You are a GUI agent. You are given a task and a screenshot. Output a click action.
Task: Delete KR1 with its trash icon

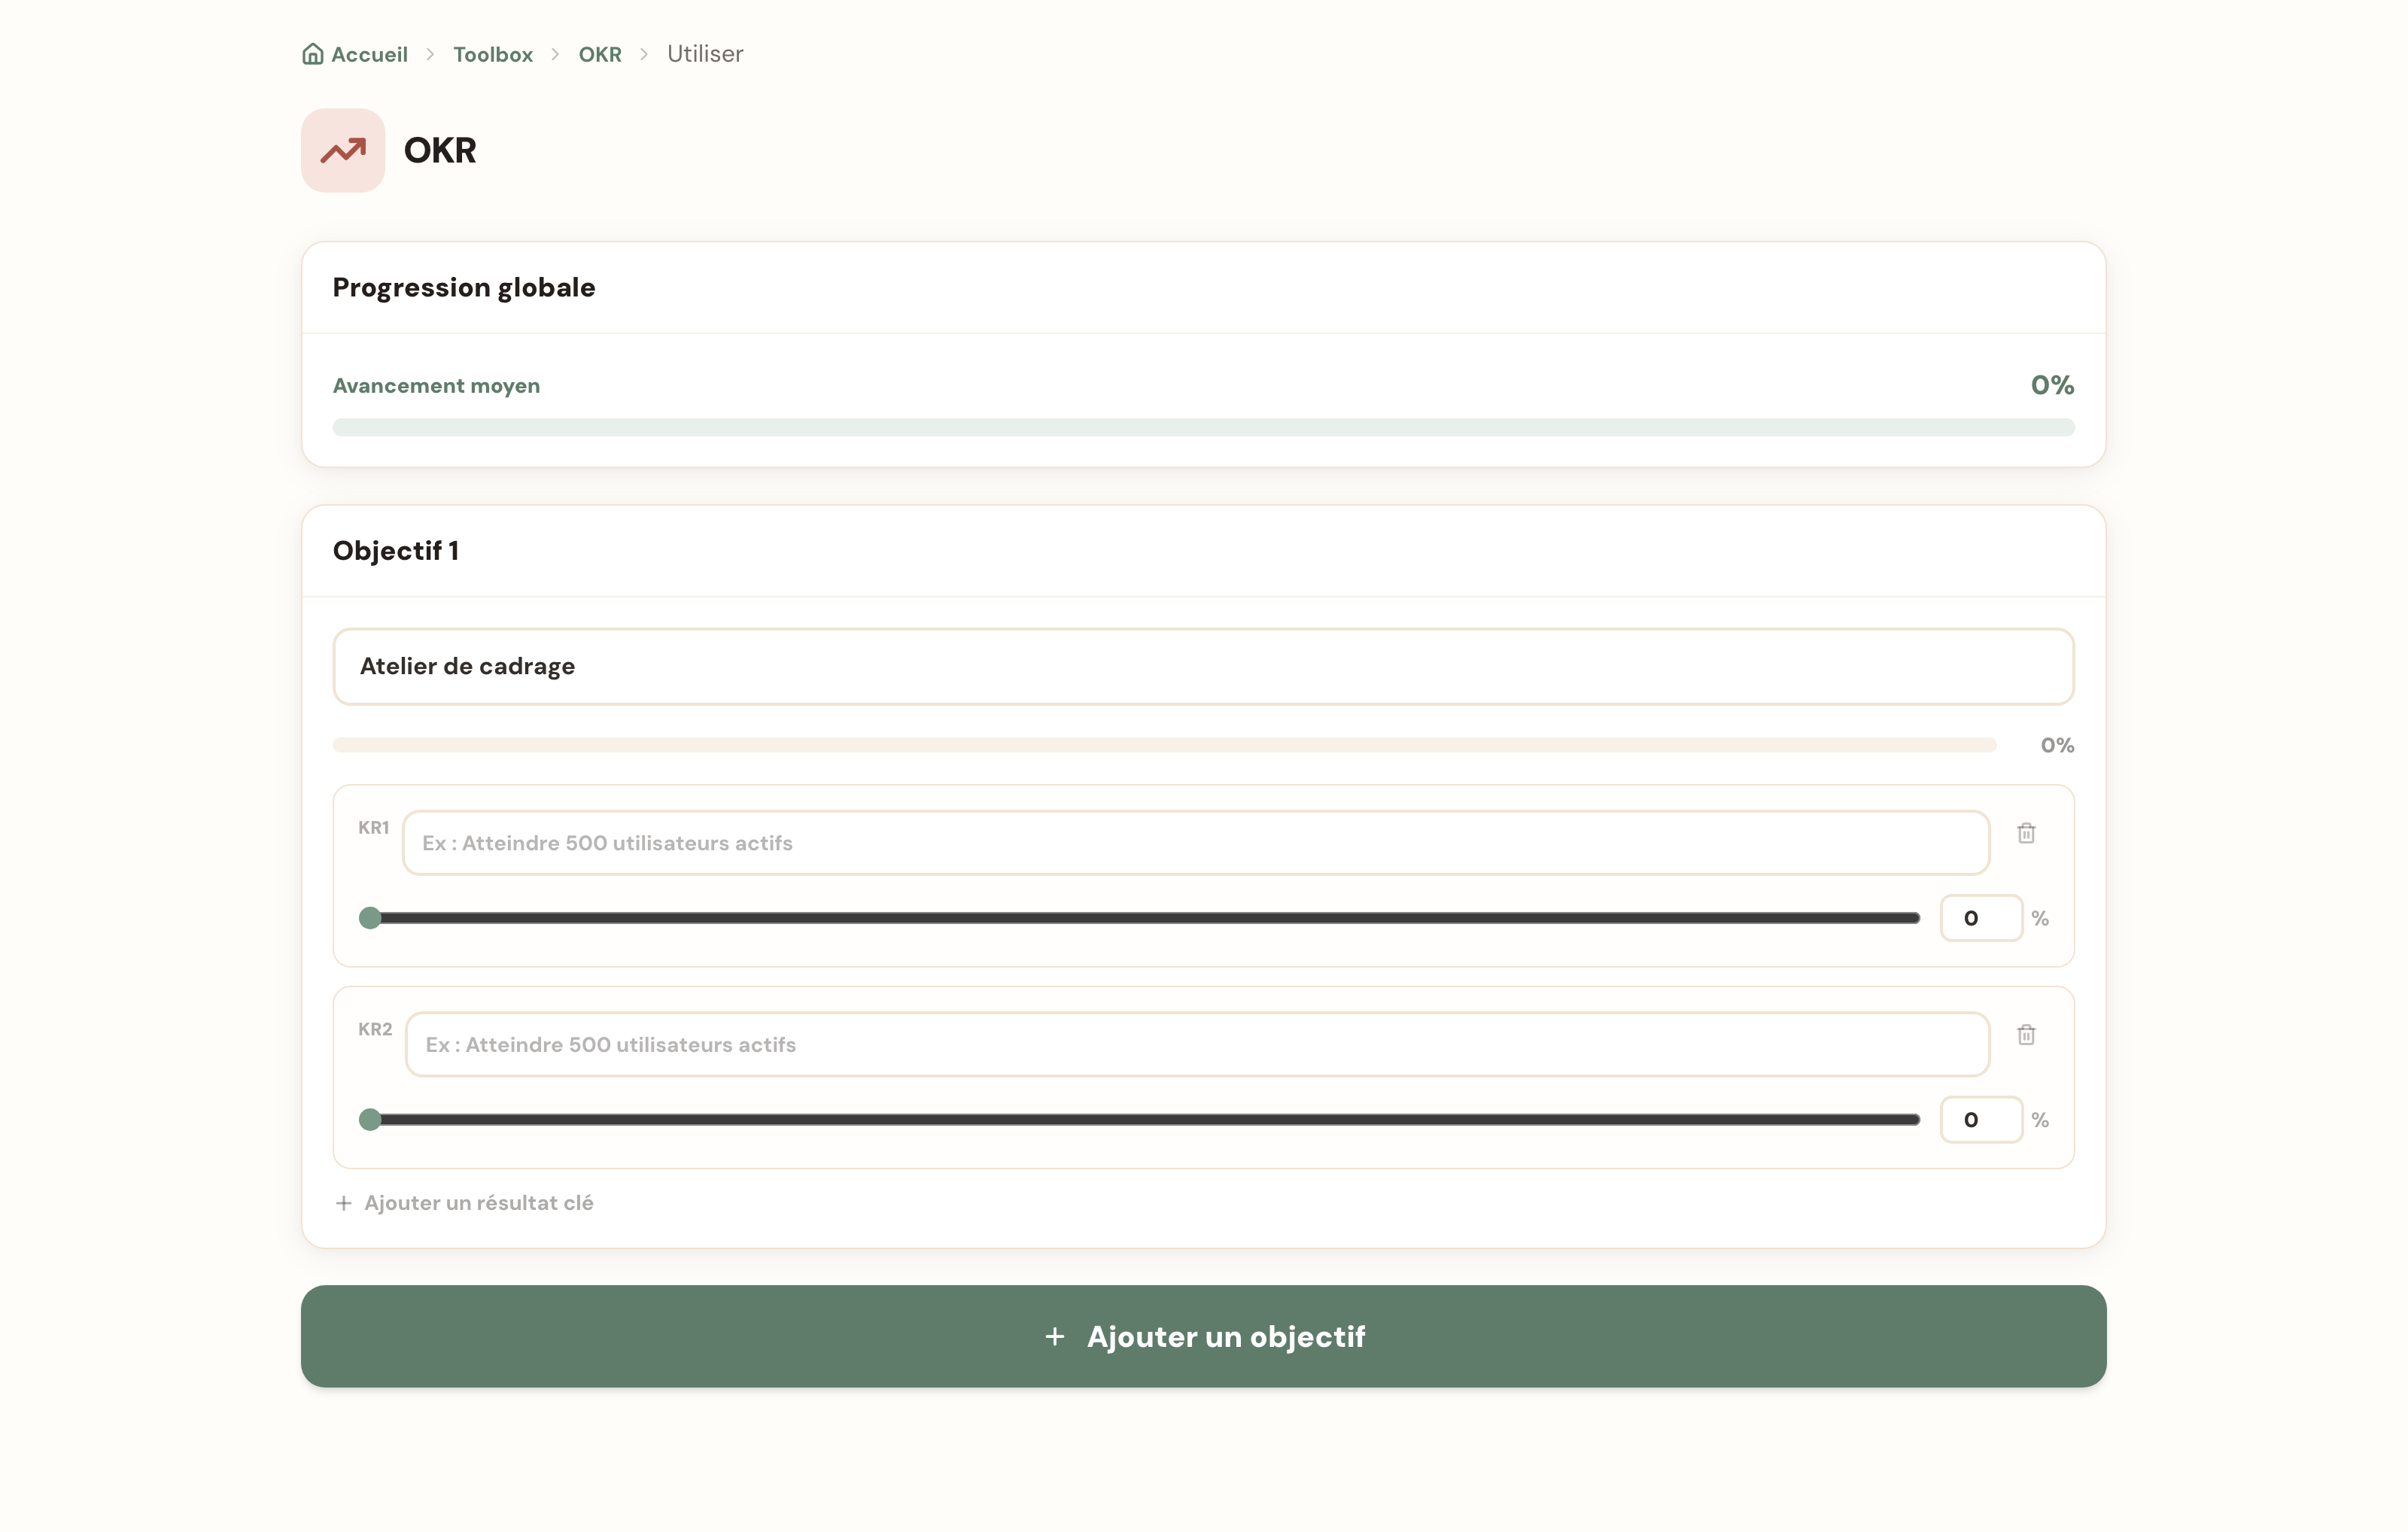(x=2026, y=833)
